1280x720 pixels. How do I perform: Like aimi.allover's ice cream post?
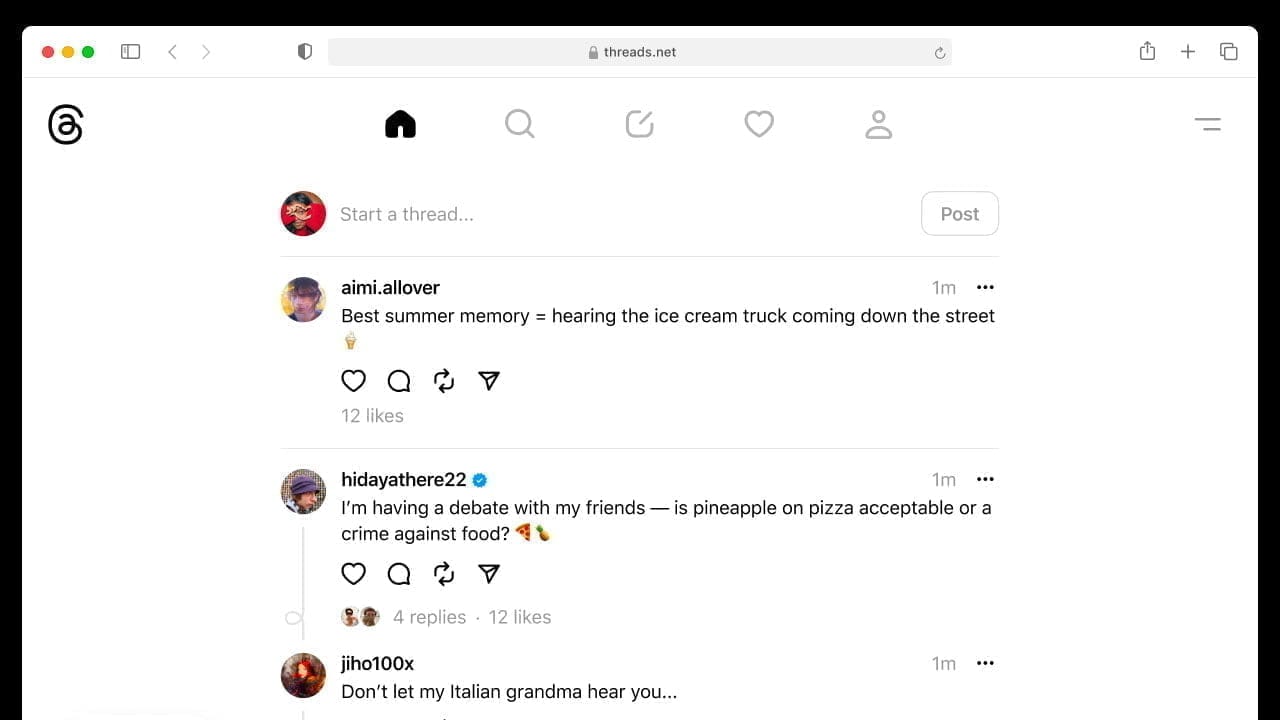pos(353,381)
